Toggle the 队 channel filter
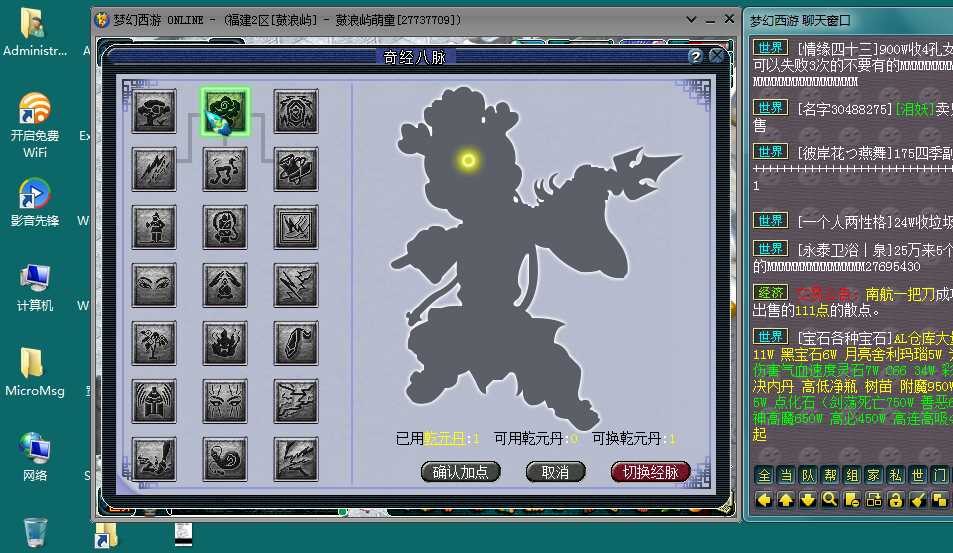This screenshot has width=953, height=553. pyautogui.click(x=808, y=475)
